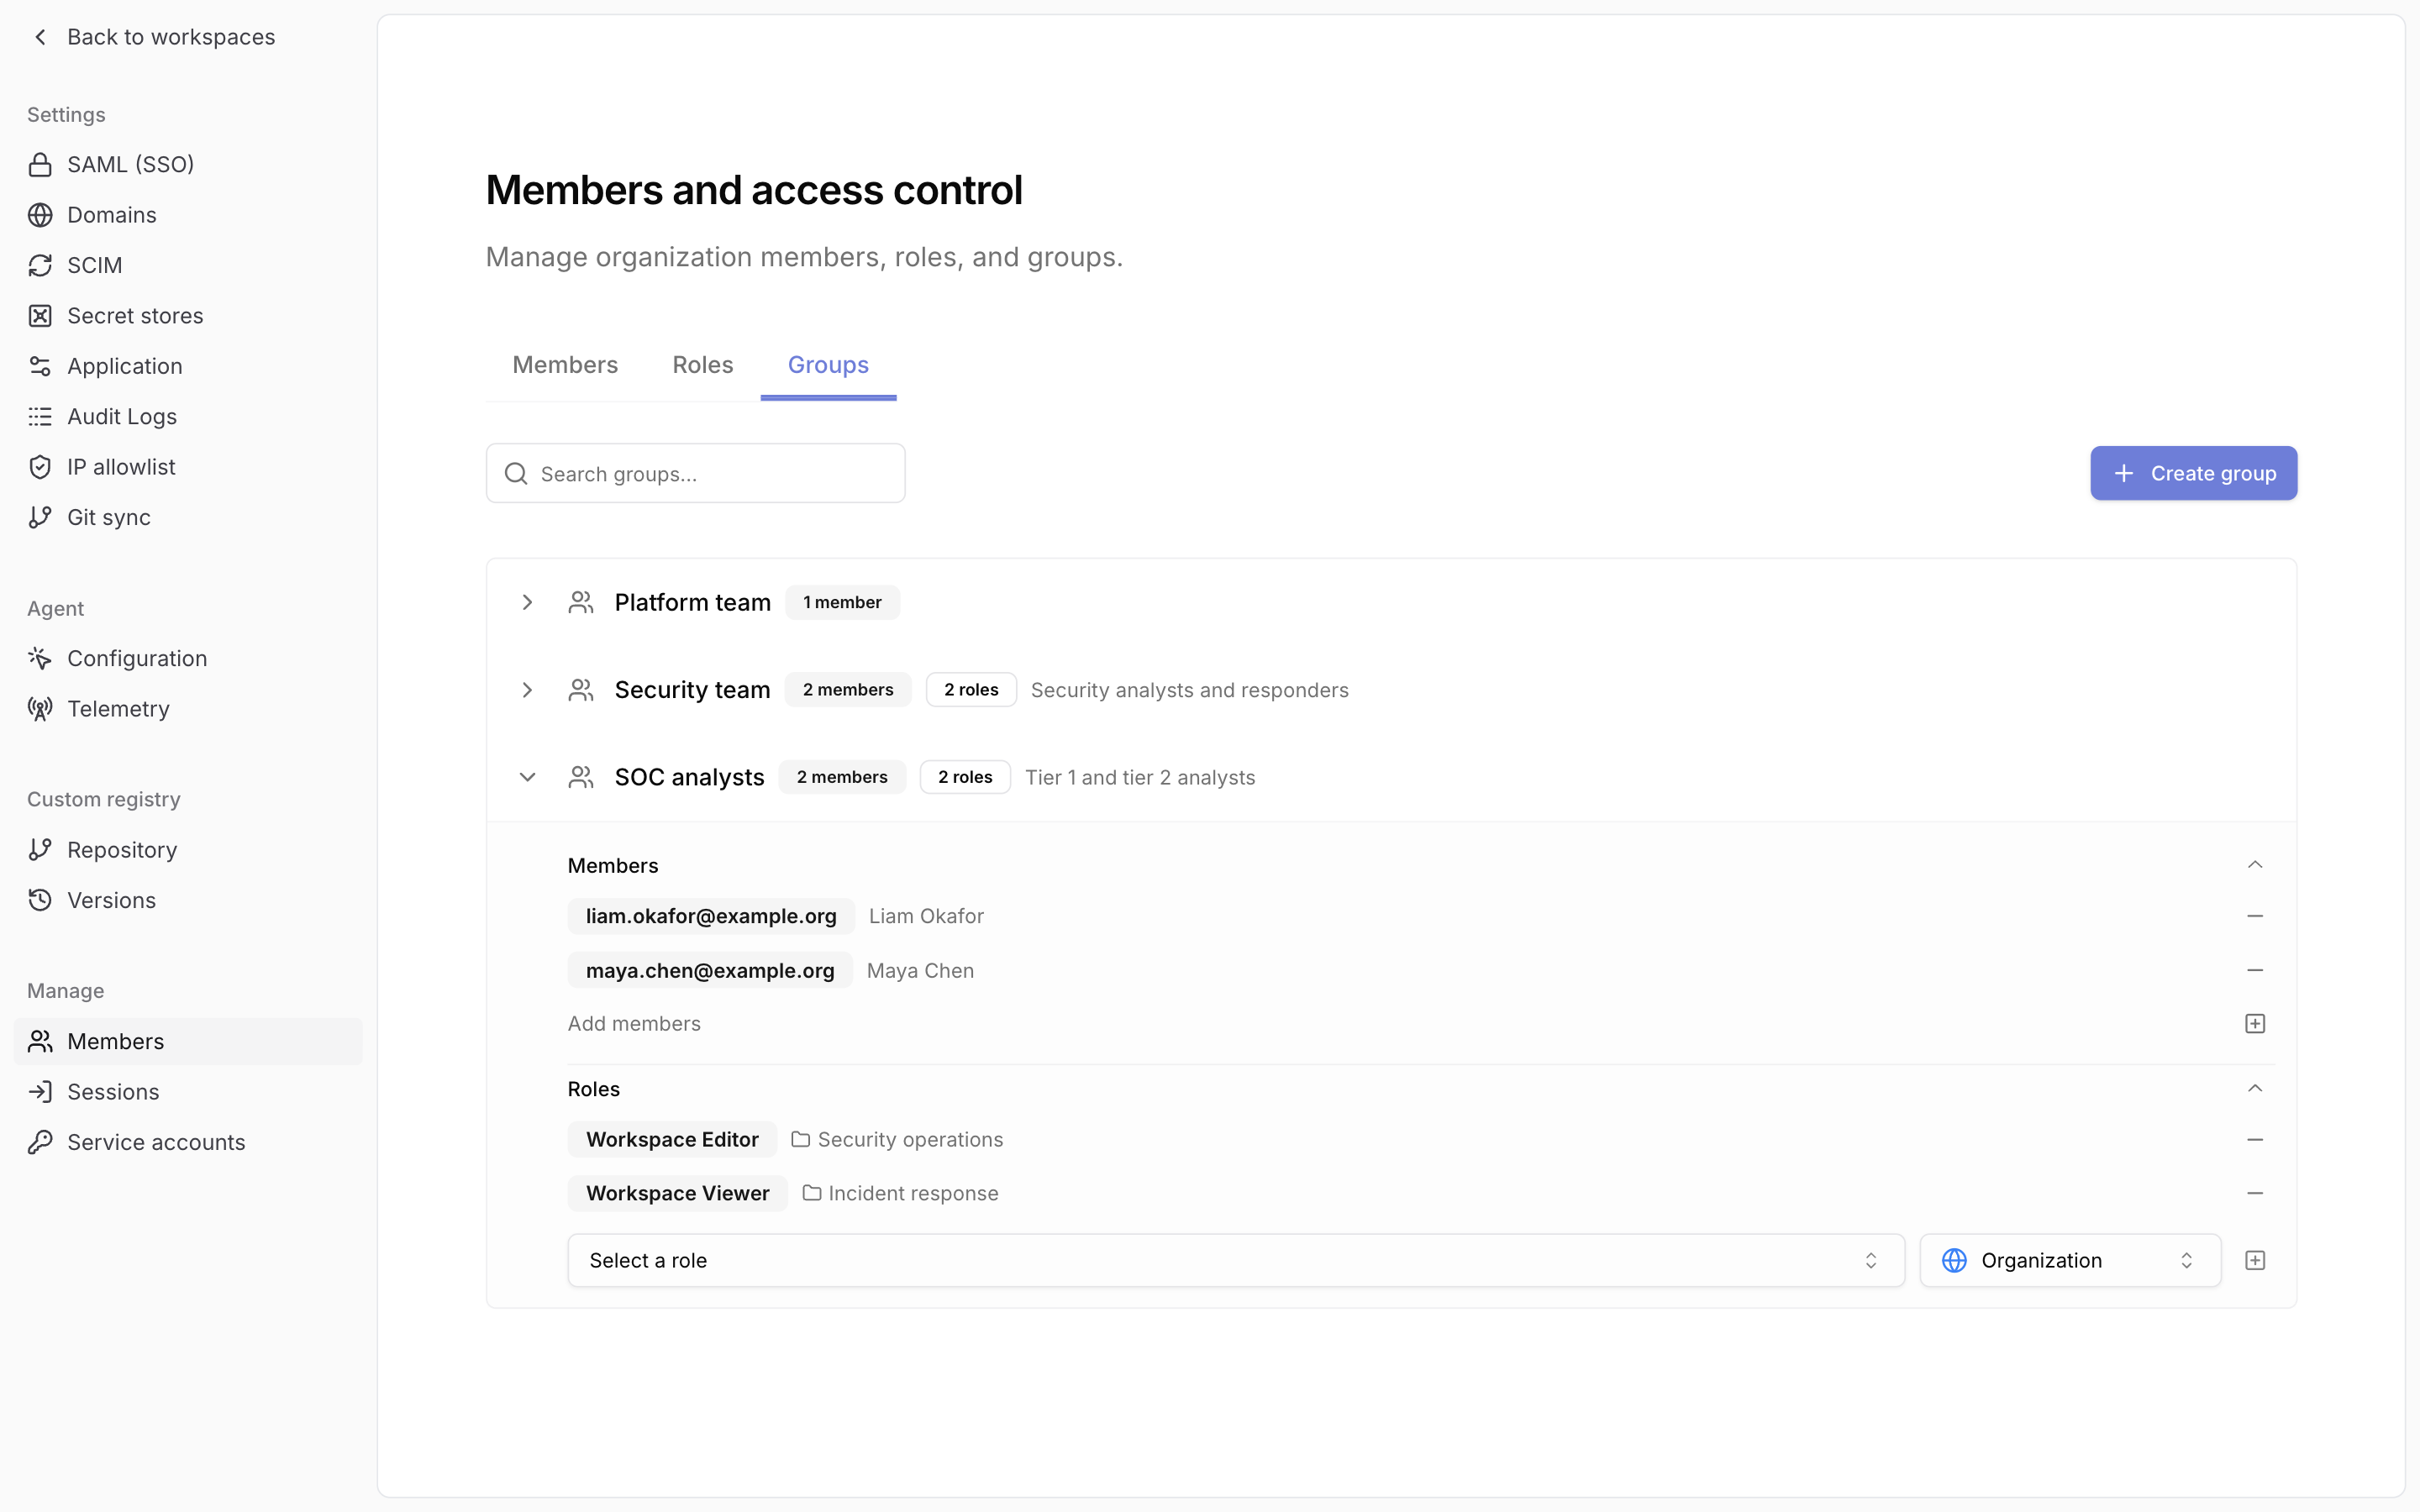Open SAML (SSO) settings
Screen dimensions: 2420x1512
pos(188,164)
